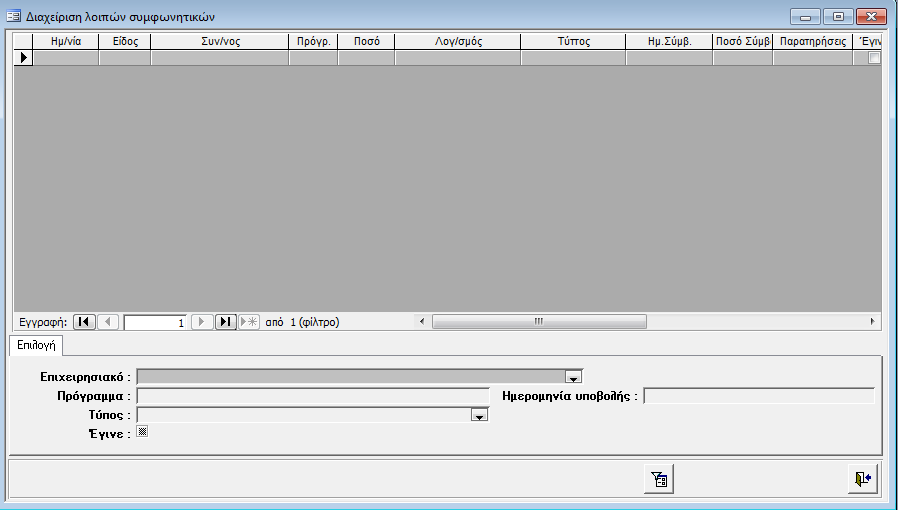Expand the Τύπος combo box
This screenshot has height=510, width=898.
(479, 415)
